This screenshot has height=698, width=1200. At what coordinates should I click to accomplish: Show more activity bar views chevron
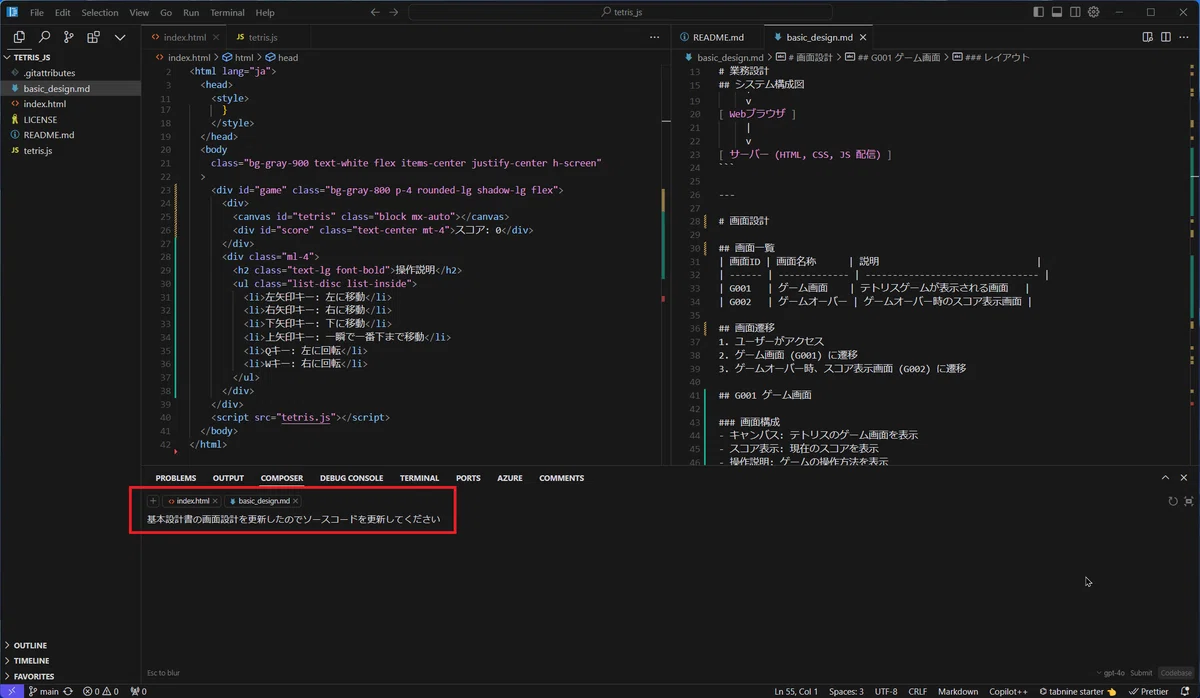120,37
